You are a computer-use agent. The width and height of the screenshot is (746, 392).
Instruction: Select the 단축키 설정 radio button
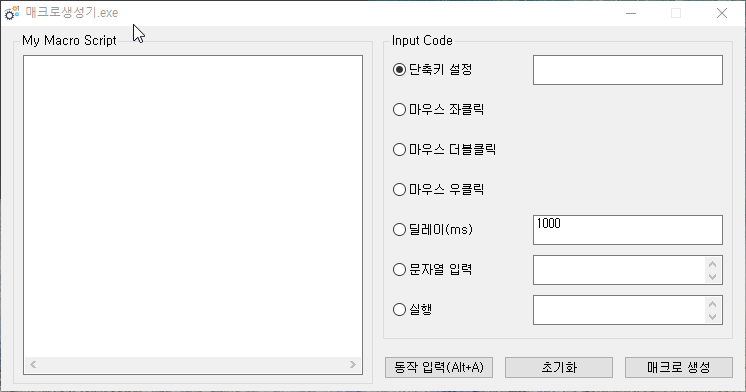click(432, 69)
